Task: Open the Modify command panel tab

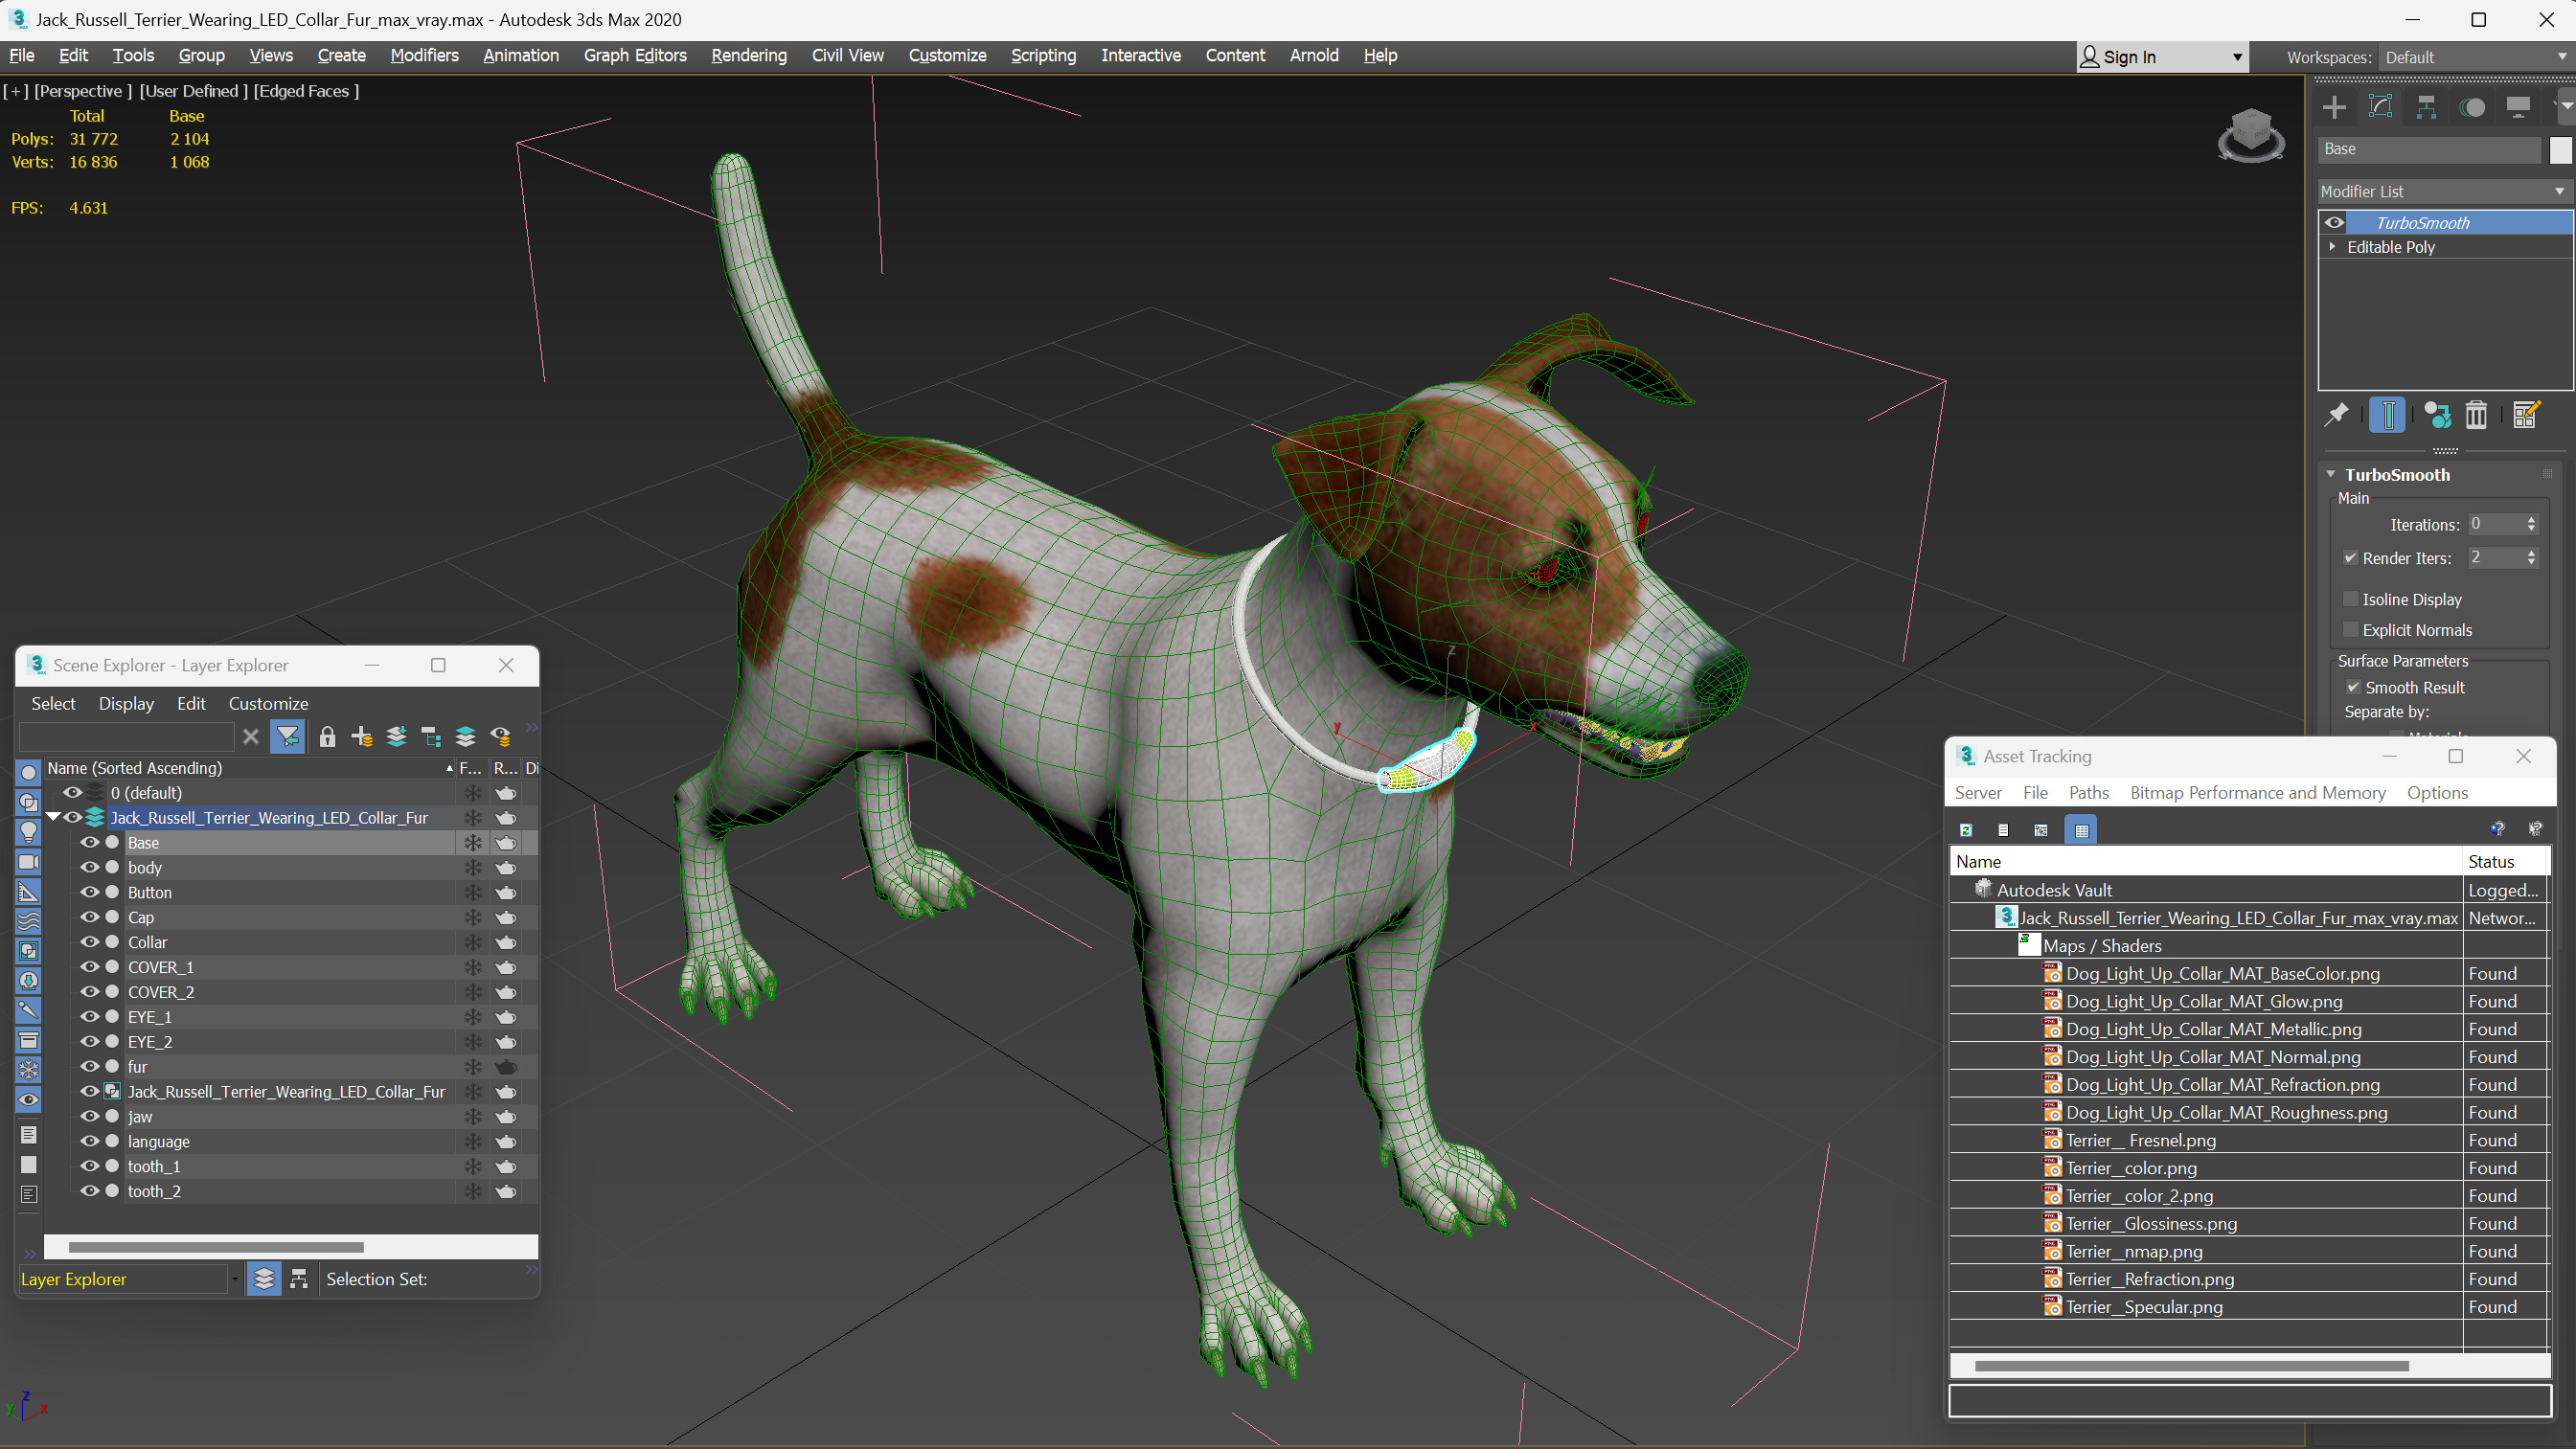Action: click(x=2380, y=107)
